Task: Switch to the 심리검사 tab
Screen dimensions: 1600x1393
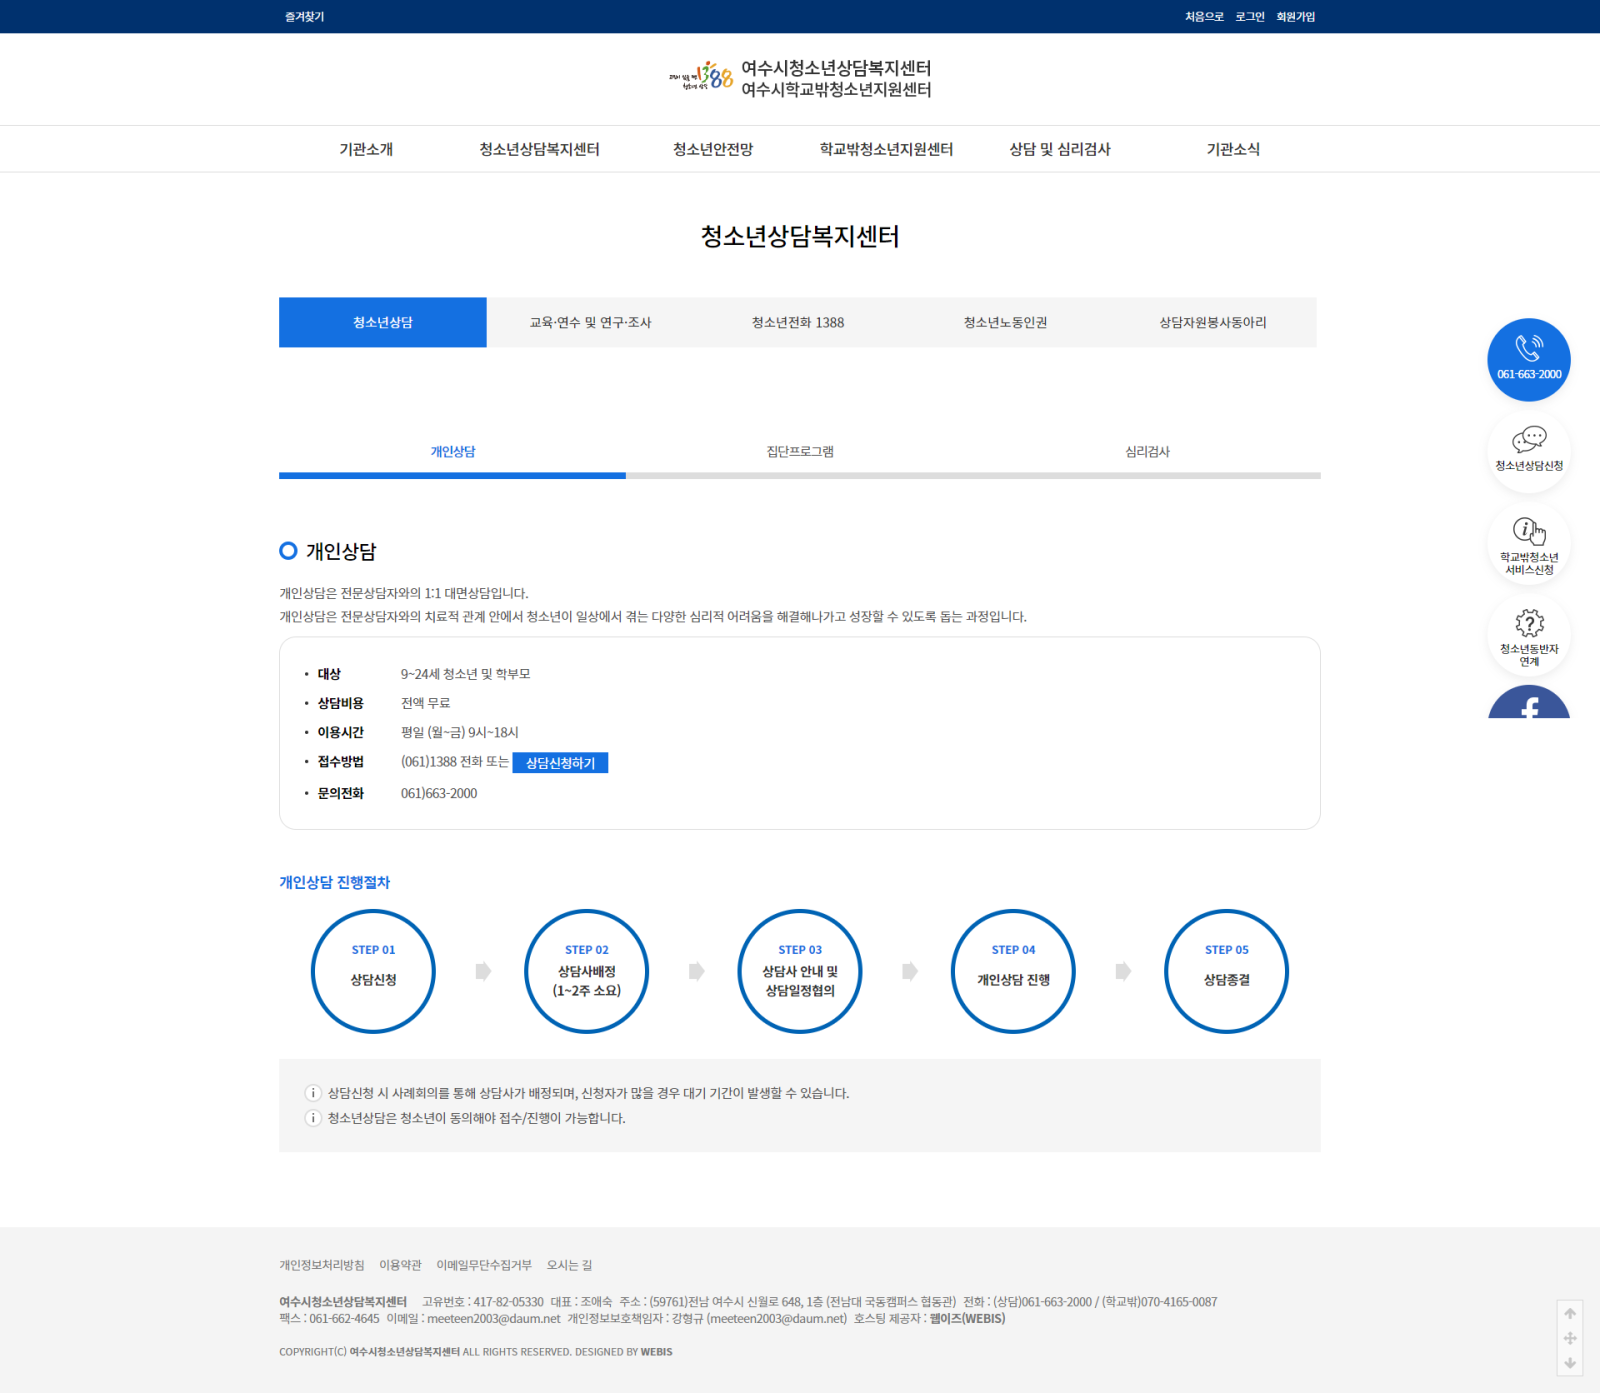Action: point(1147,452)
